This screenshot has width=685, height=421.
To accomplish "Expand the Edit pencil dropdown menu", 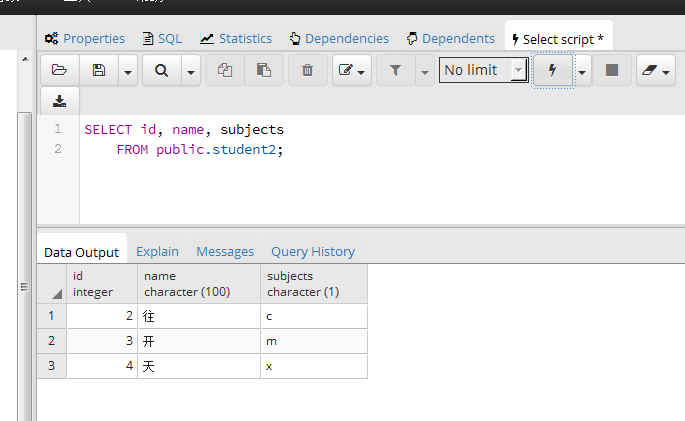I will (352, 70).
